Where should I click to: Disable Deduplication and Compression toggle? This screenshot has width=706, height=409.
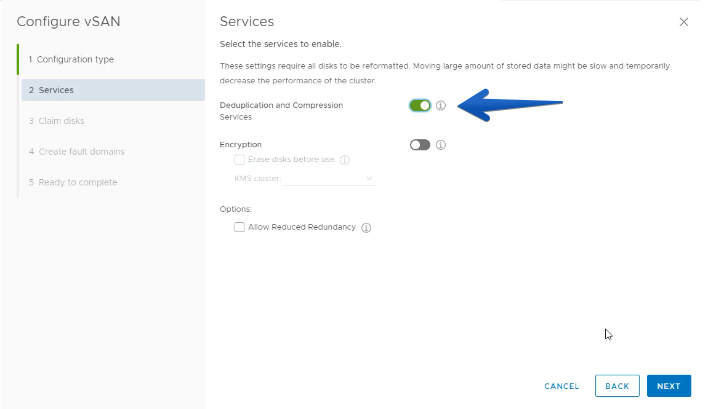click(420, 105)
